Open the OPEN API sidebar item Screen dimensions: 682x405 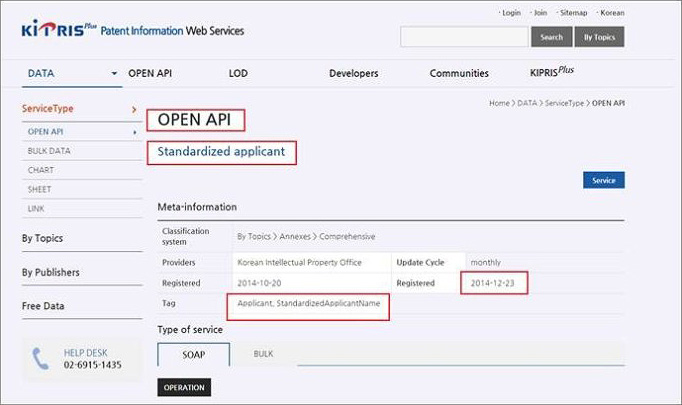point(46,132)
